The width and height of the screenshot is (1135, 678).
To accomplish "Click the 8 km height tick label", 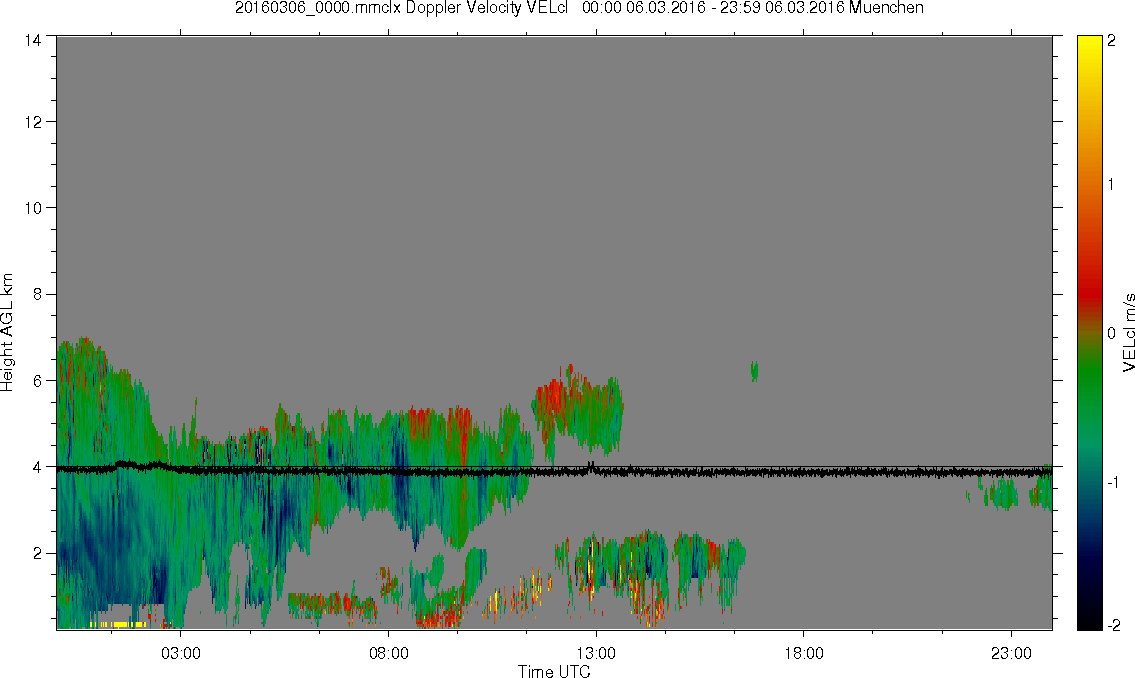I will [x=37, y=294].
